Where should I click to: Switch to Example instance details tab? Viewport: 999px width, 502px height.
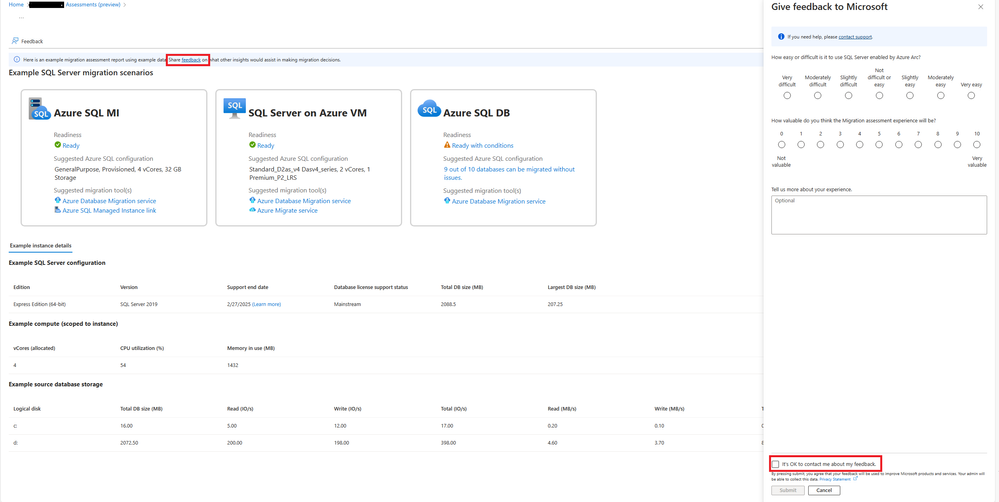click(41, 245)
